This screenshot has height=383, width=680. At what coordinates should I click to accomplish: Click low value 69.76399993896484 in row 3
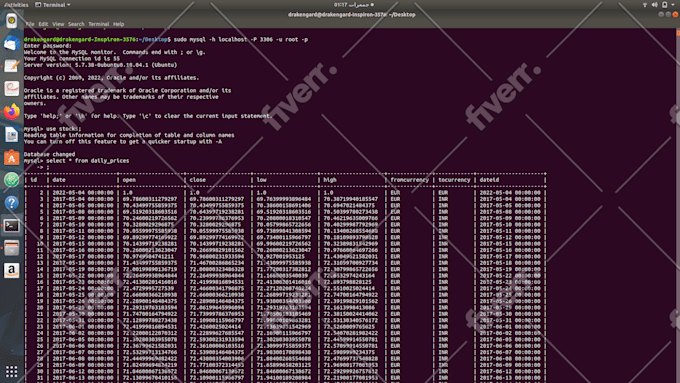284,200
